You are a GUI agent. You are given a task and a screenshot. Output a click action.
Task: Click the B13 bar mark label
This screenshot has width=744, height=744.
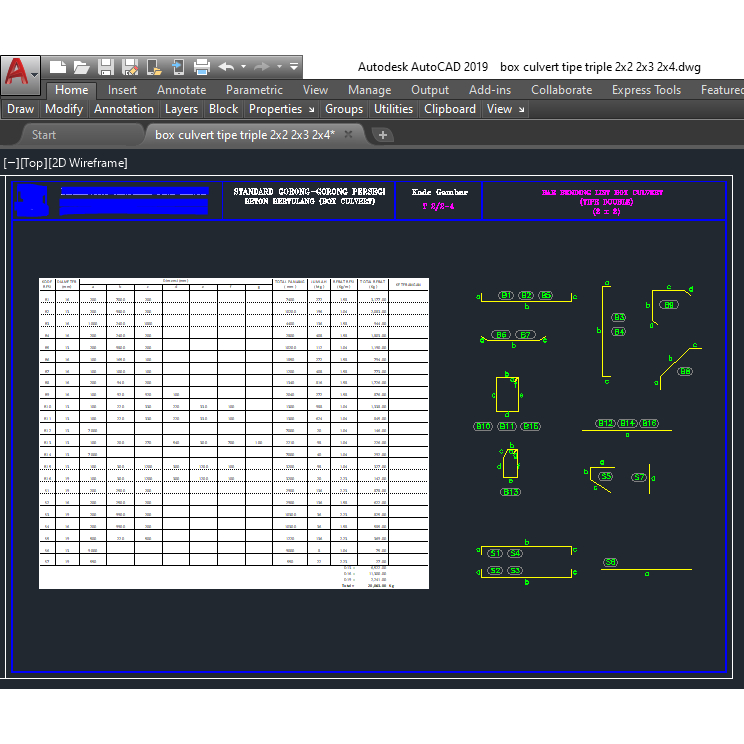pos(511,492)
